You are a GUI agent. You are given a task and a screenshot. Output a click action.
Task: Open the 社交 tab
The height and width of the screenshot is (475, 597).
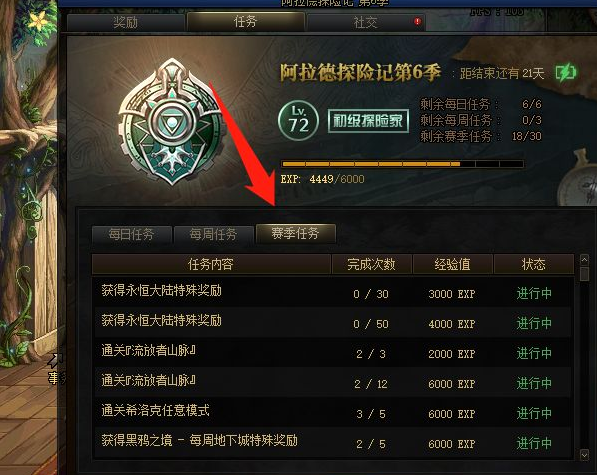click(366, 22)
